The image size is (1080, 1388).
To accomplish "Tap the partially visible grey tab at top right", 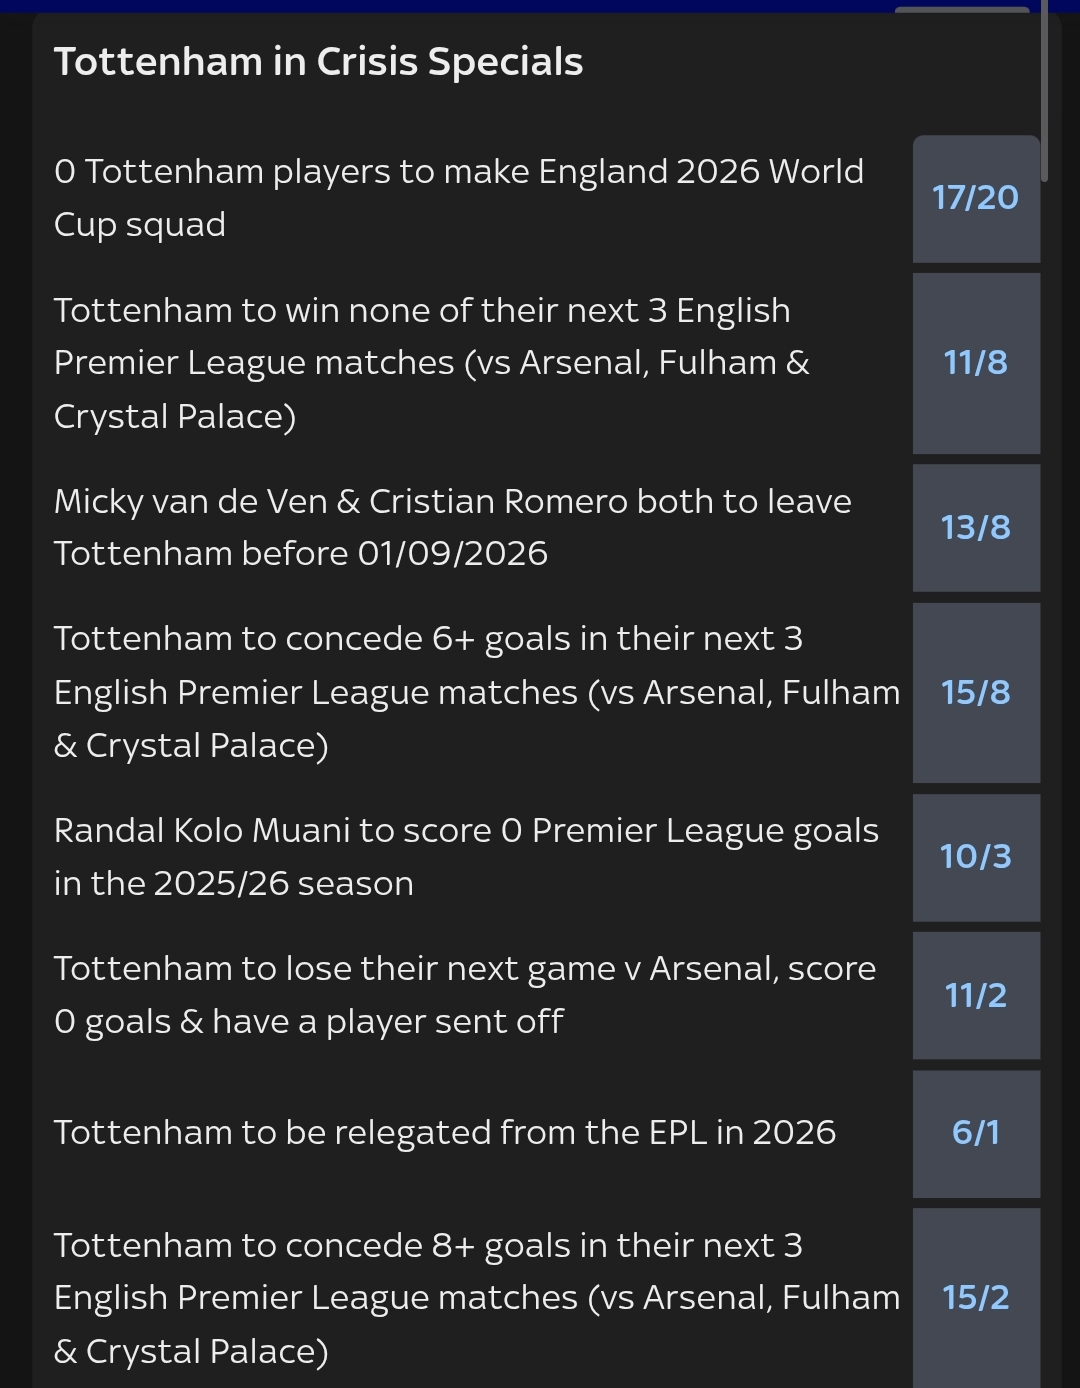I will tap(961, 10).
